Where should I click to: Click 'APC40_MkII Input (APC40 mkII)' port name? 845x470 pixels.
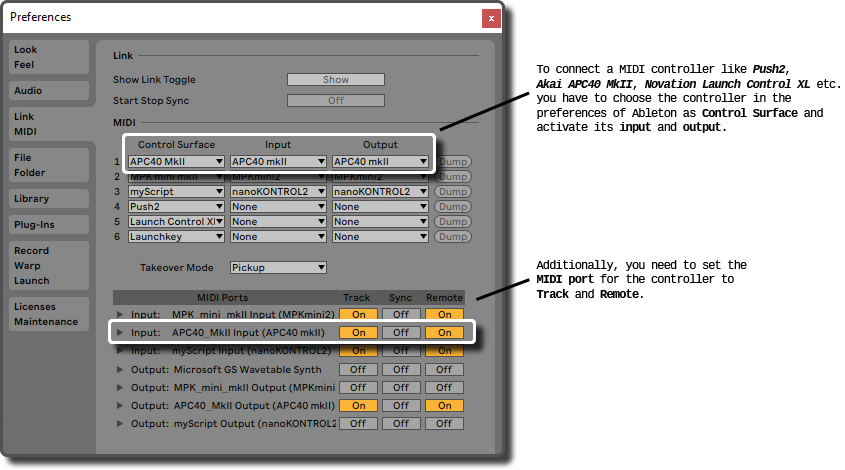point(248,333)
